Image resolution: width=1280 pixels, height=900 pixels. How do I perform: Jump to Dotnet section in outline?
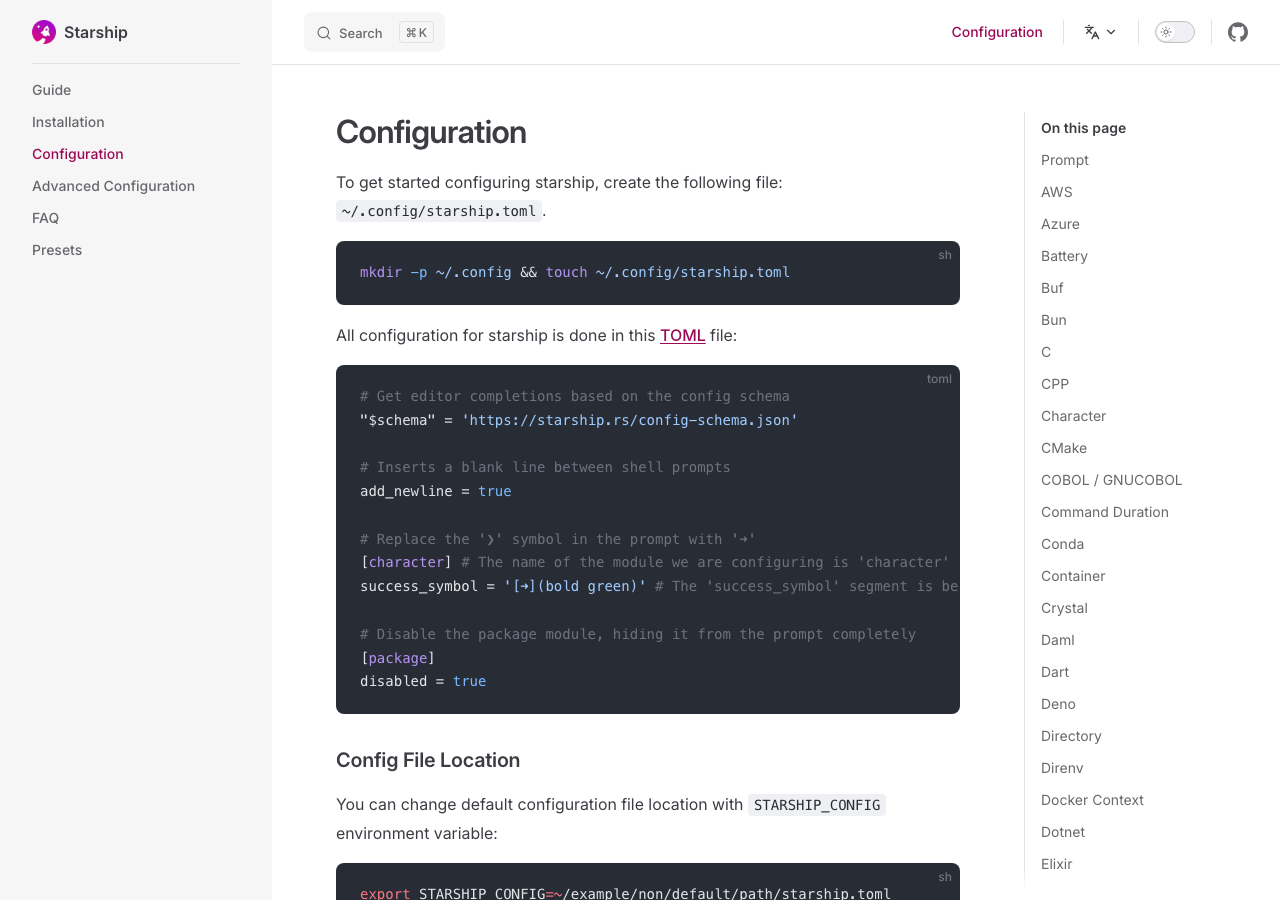click(x=1063, y=832)
